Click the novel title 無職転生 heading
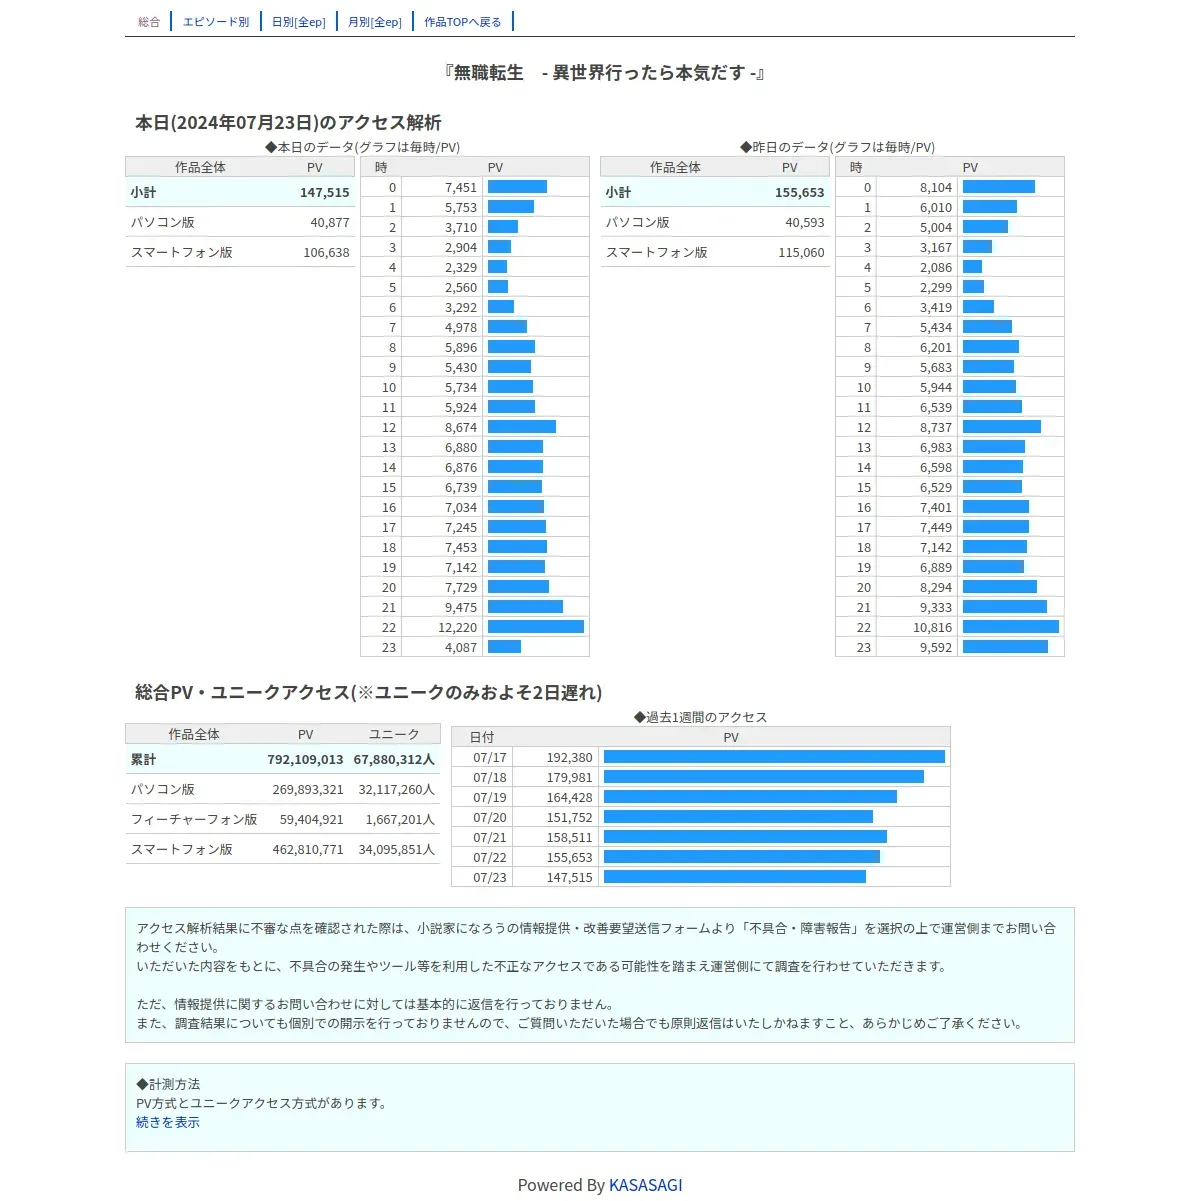This screenshot has height=1201, width=1200. point(605,73)
